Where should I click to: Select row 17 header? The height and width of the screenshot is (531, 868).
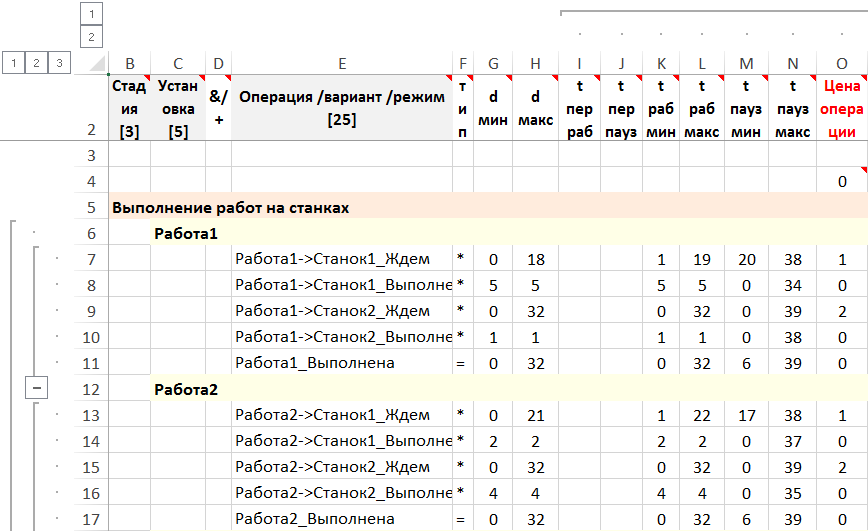(x=91, y=519)
